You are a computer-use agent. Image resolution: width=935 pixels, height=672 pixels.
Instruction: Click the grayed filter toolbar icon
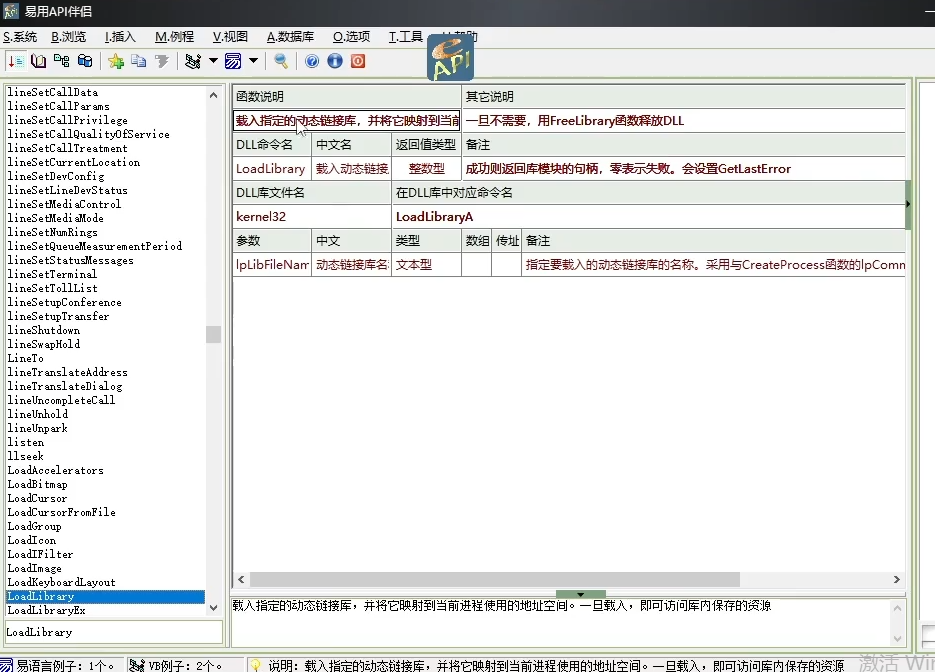tap(162, 61)
